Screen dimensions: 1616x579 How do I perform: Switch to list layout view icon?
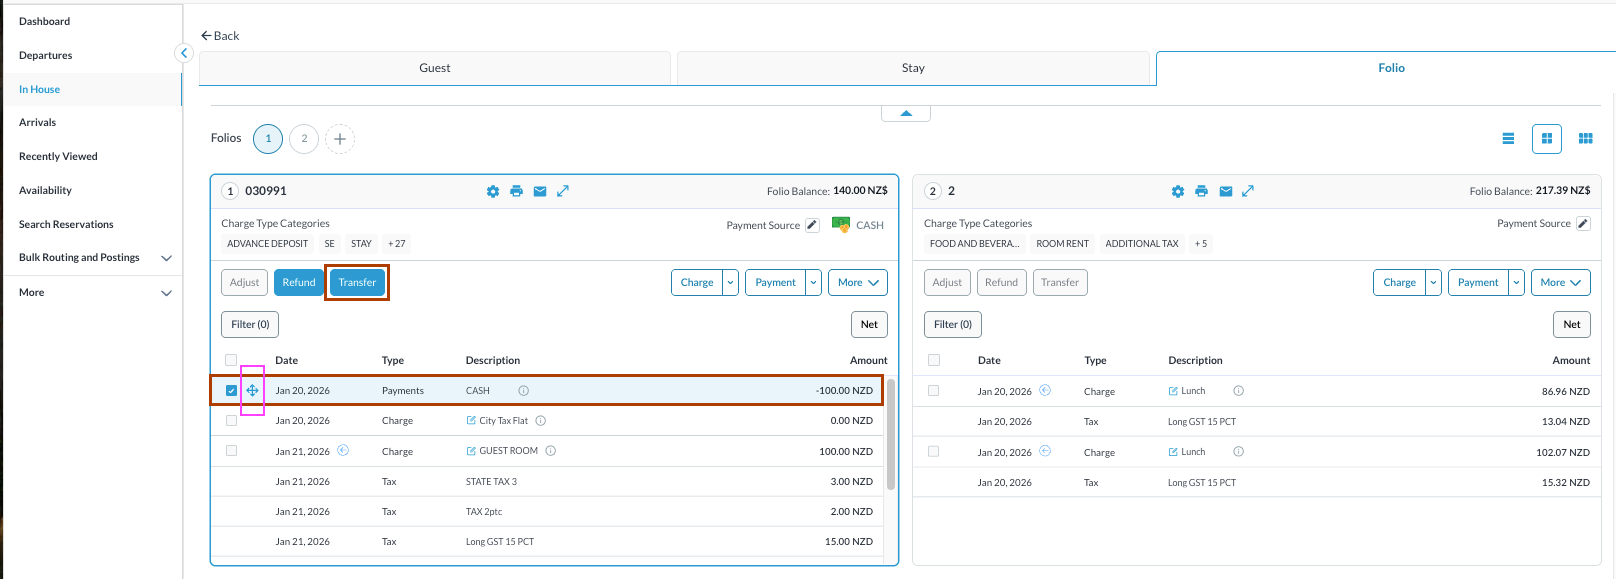tap(1508, 139)
